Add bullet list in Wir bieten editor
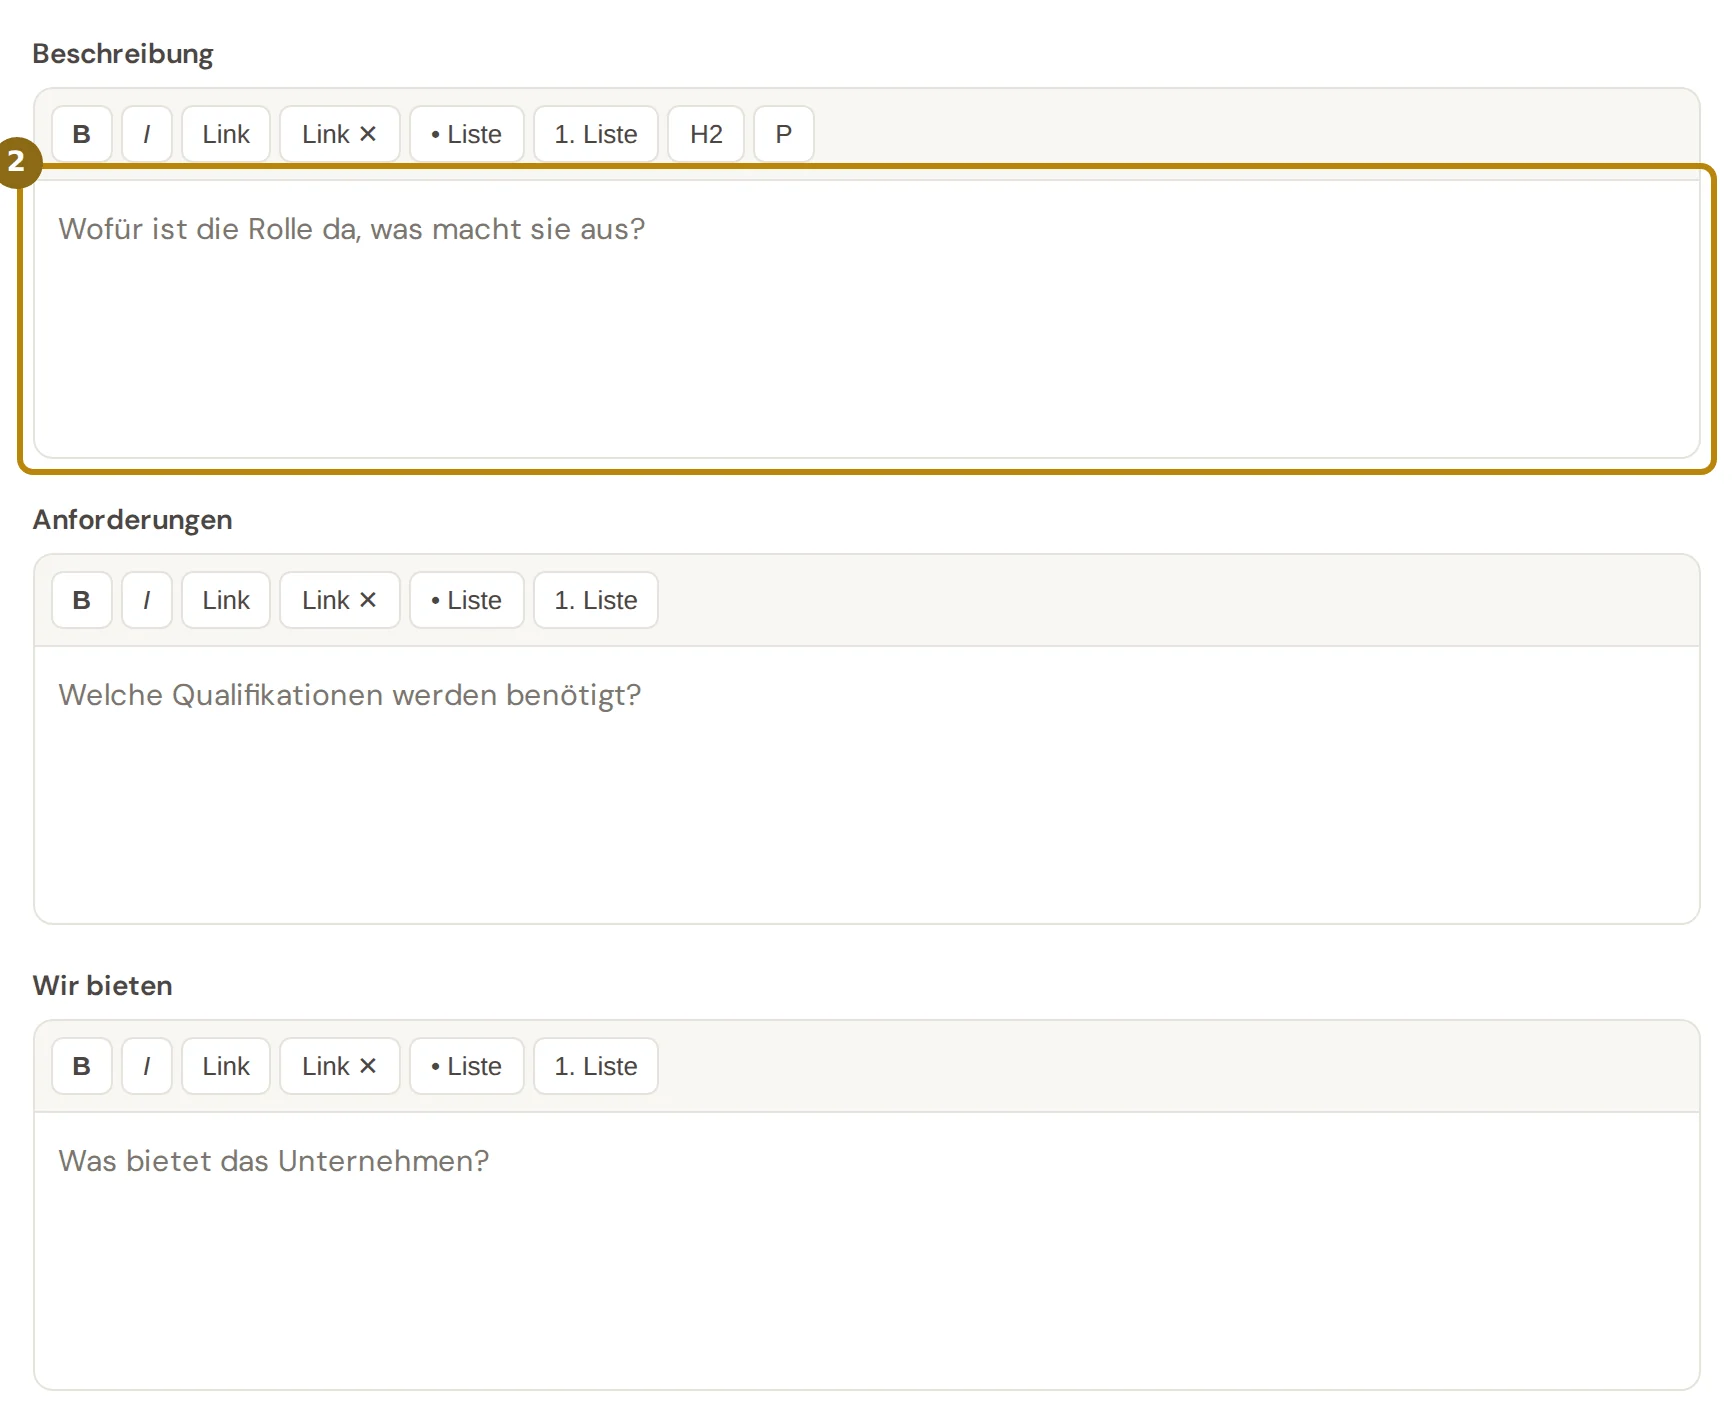This screenshot has width=1732, height=1422. click(467, 1066)
